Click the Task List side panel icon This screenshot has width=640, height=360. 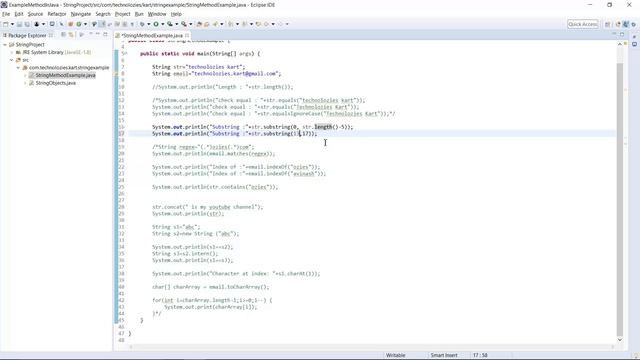coord(634,44)
